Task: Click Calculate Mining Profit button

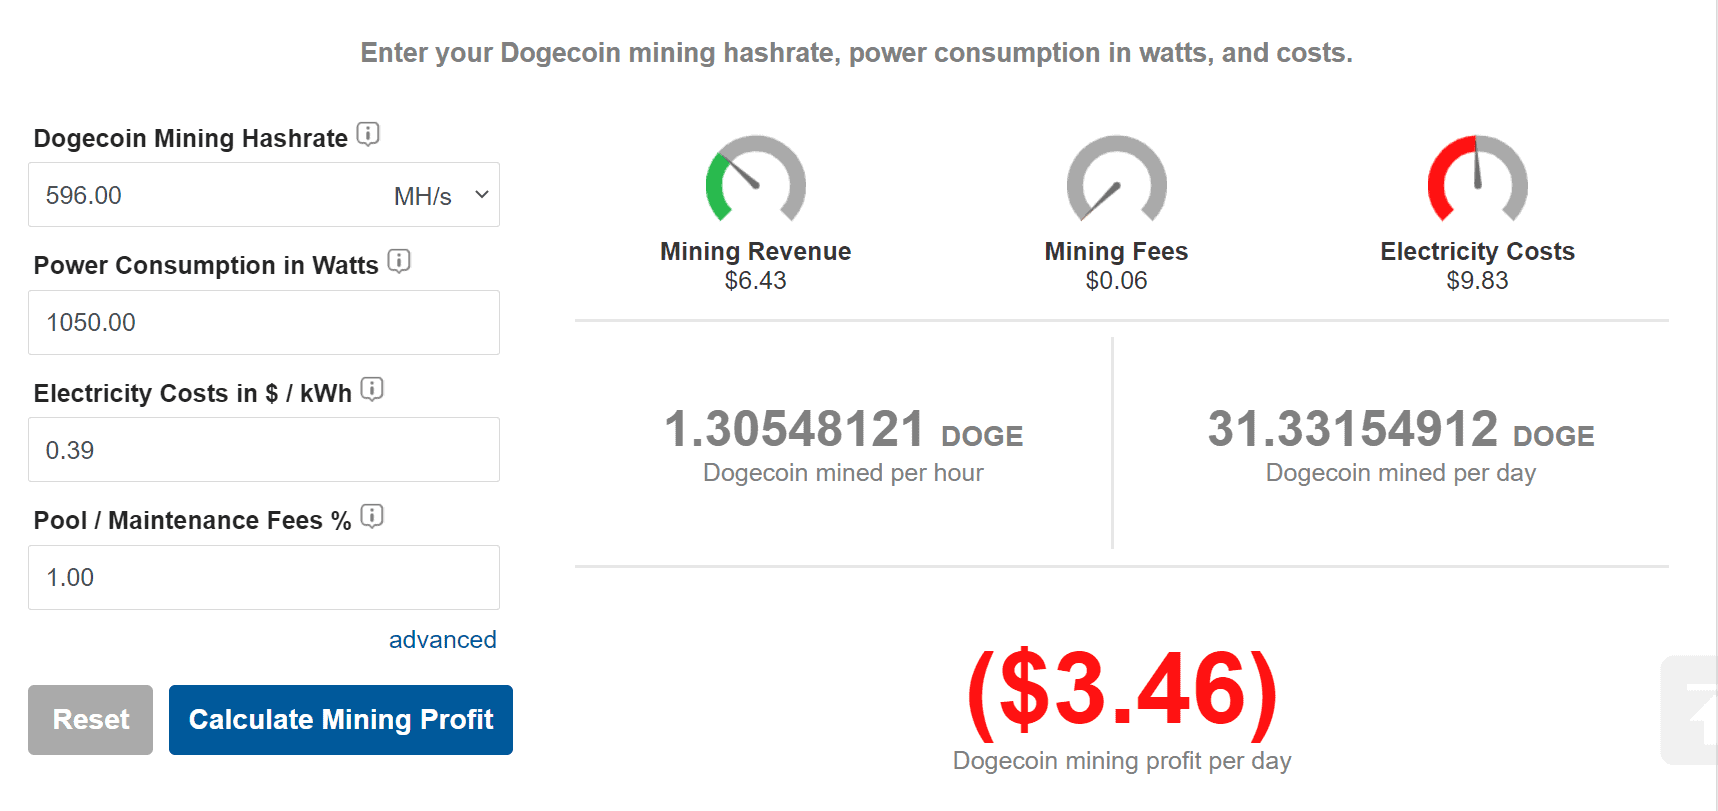Action: (x=341, y=720)
